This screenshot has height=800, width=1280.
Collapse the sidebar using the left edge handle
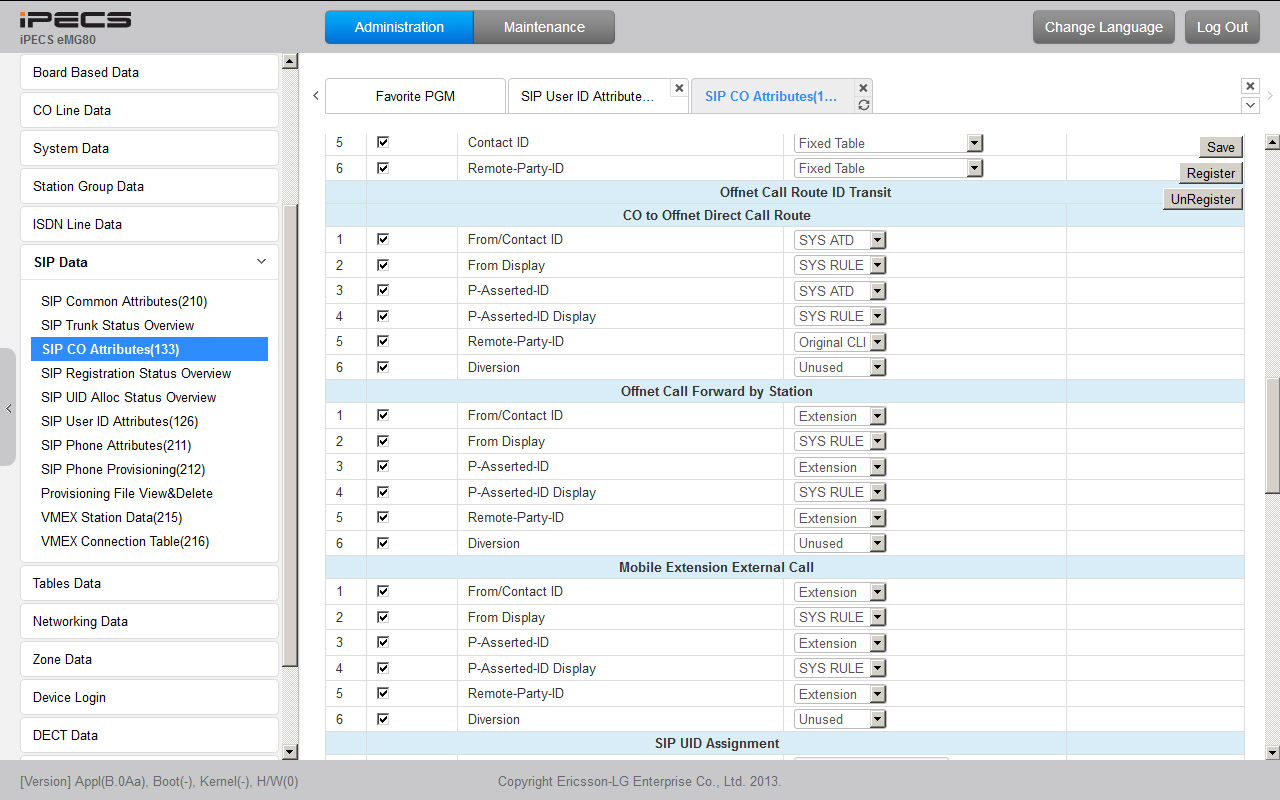[8, 408]
